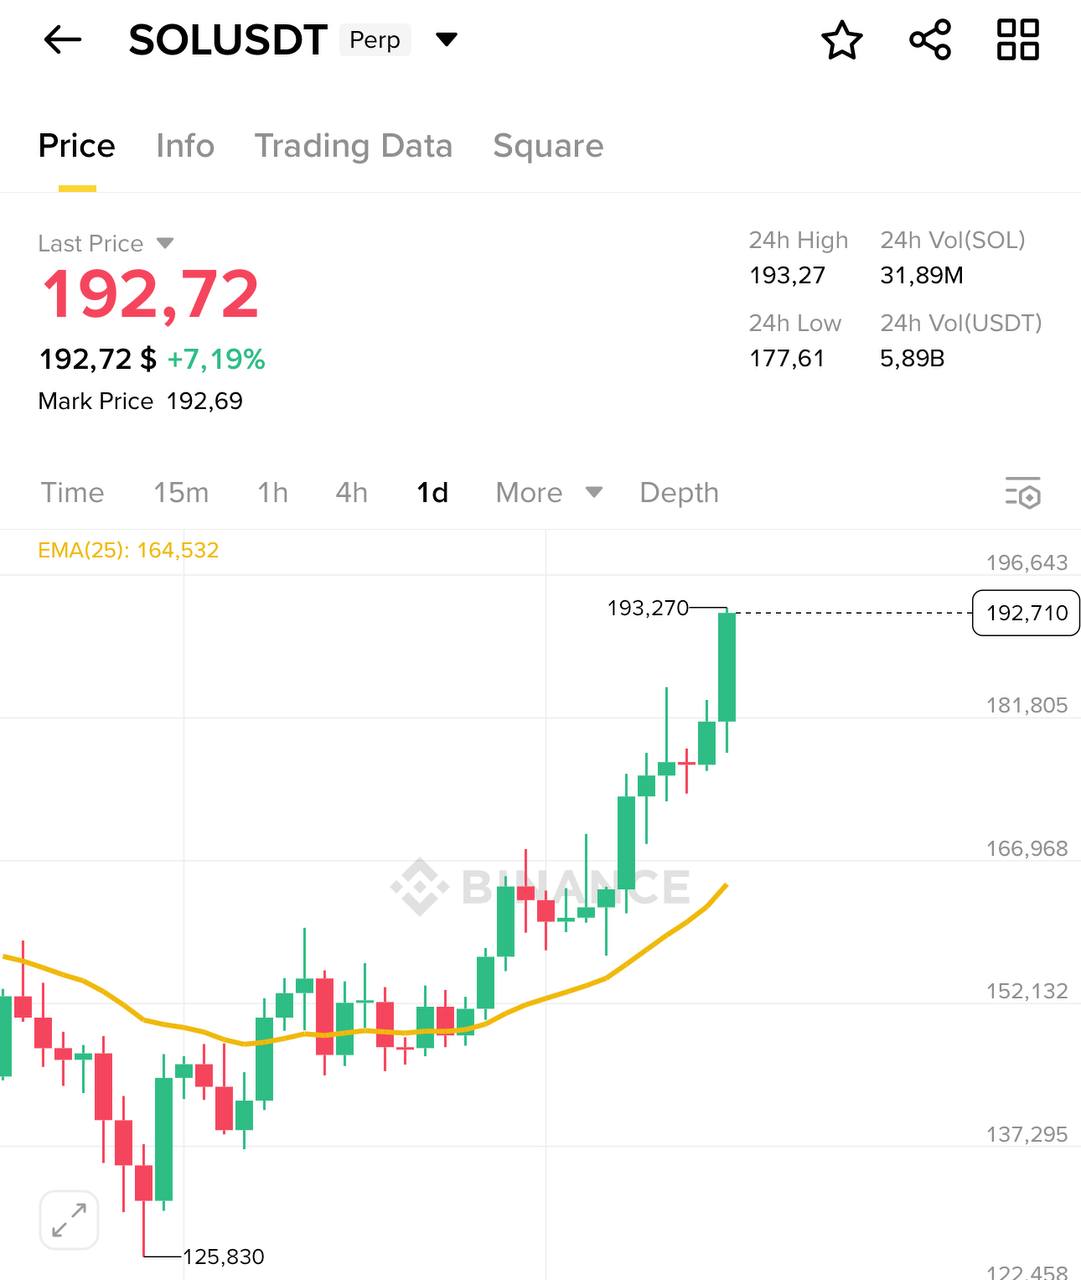This screenshot has height=1280, width=1081.
Task: Open the grid layout menu icon
Action: (x=1018, y=40)
